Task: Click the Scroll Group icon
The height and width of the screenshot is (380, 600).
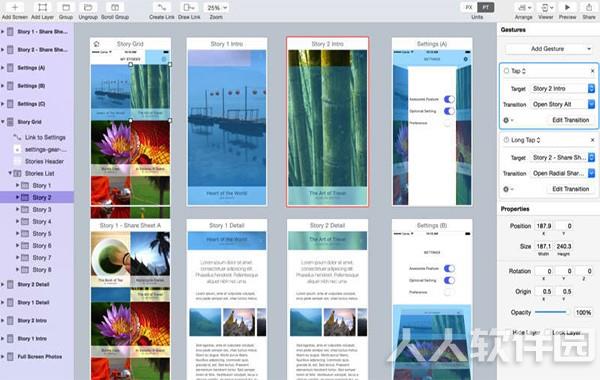Action: (x=115, y=7)
